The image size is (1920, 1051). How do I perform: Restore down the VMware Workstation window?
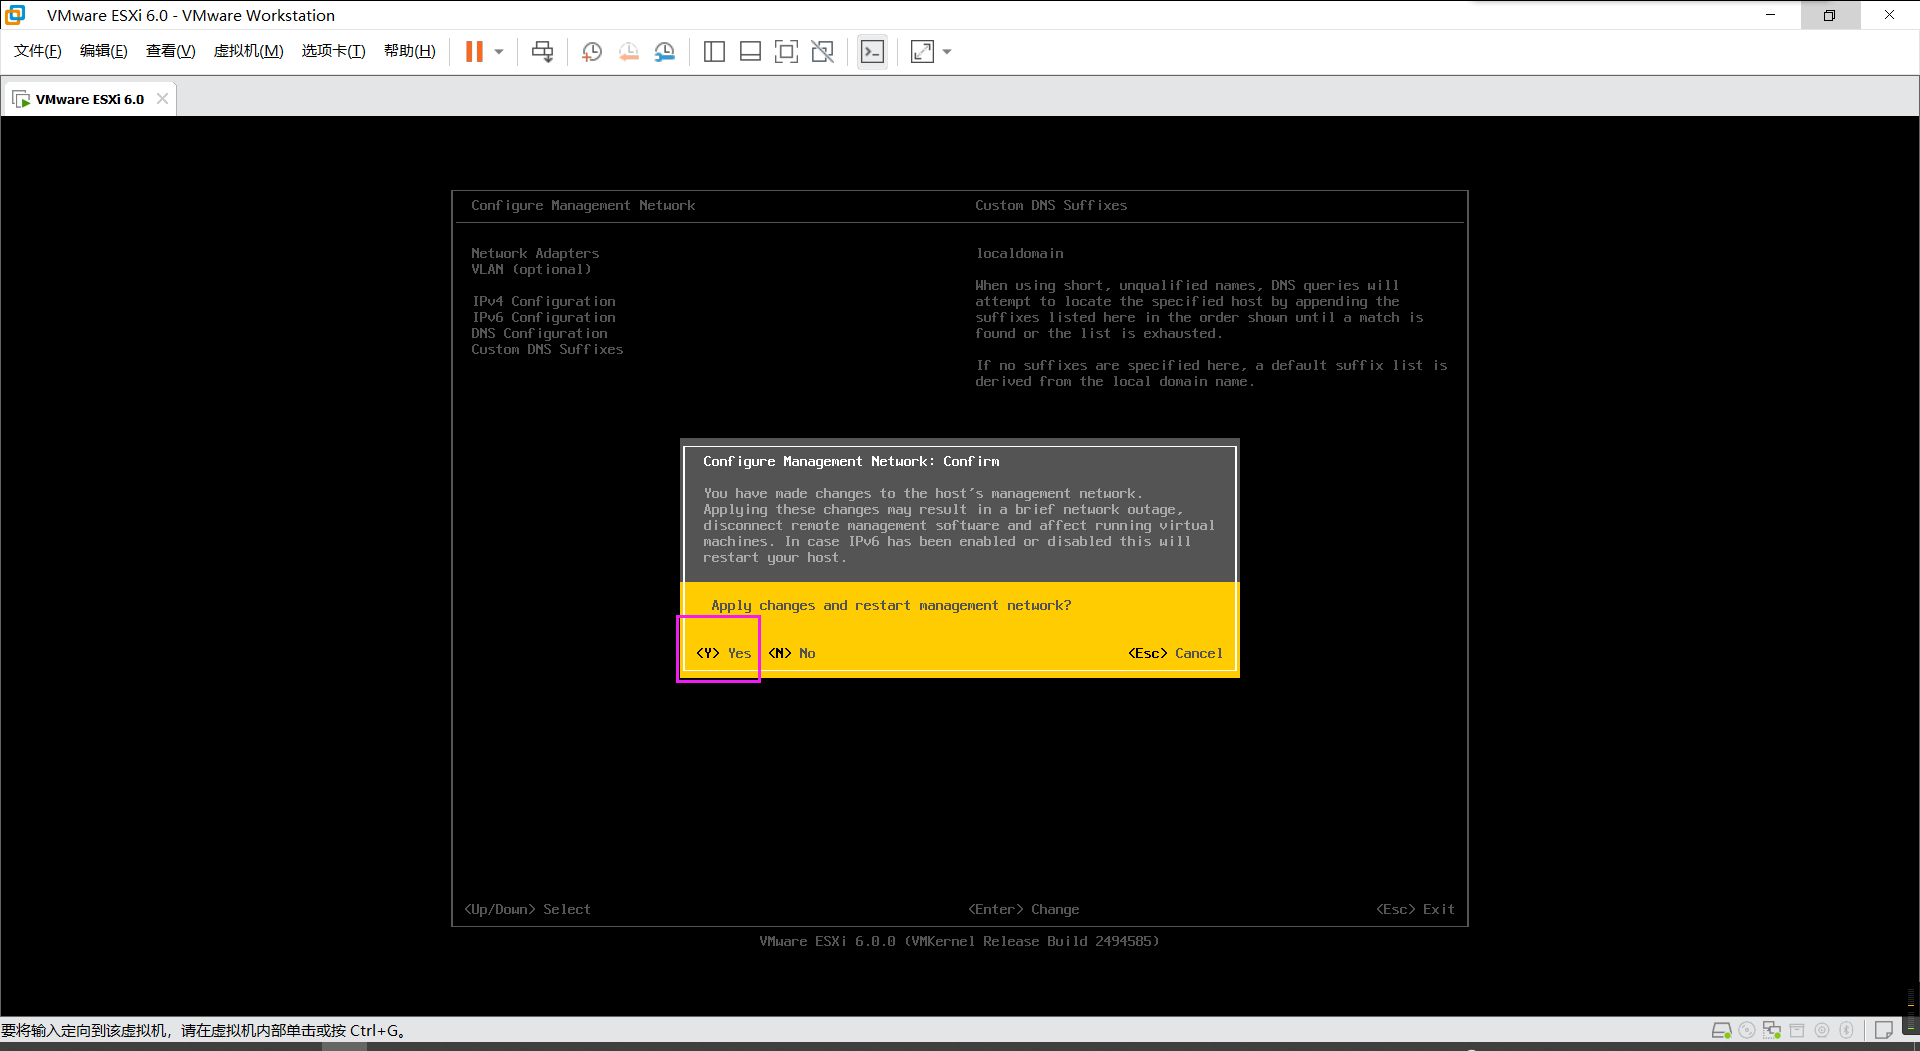[1829, 15]
